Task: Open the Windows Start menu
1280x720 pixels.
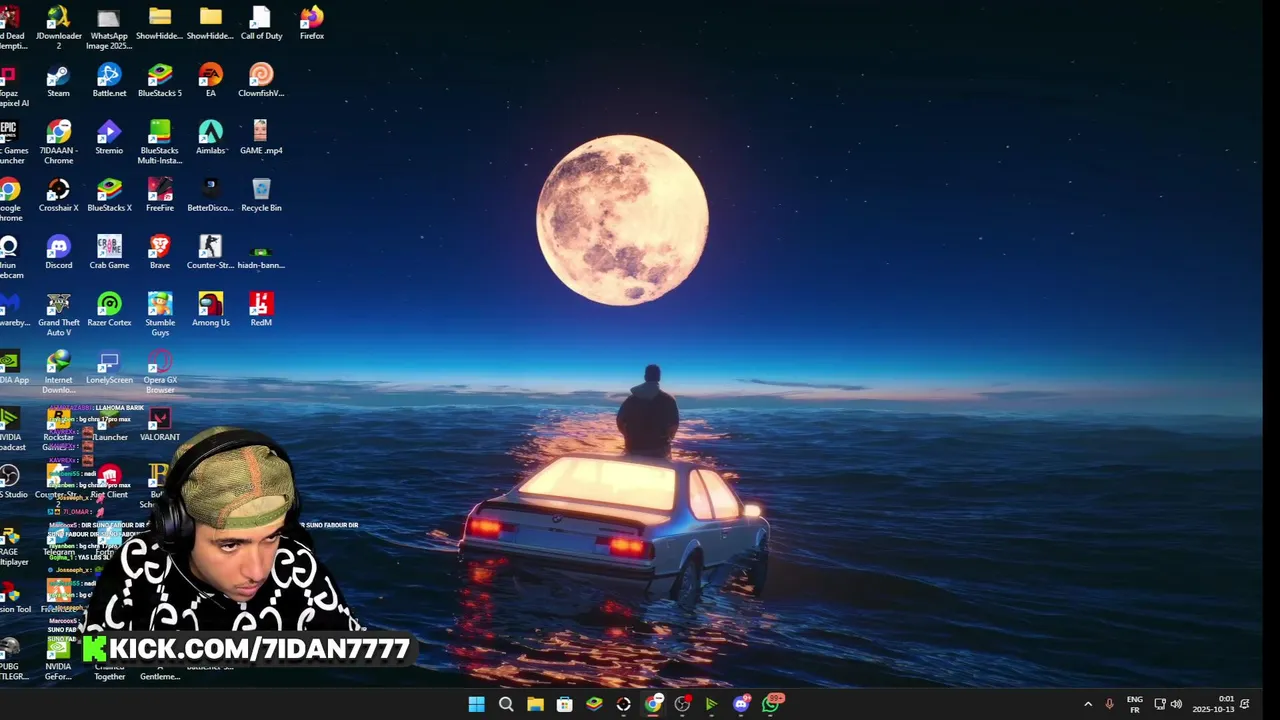Action: (x=477, y=704)
